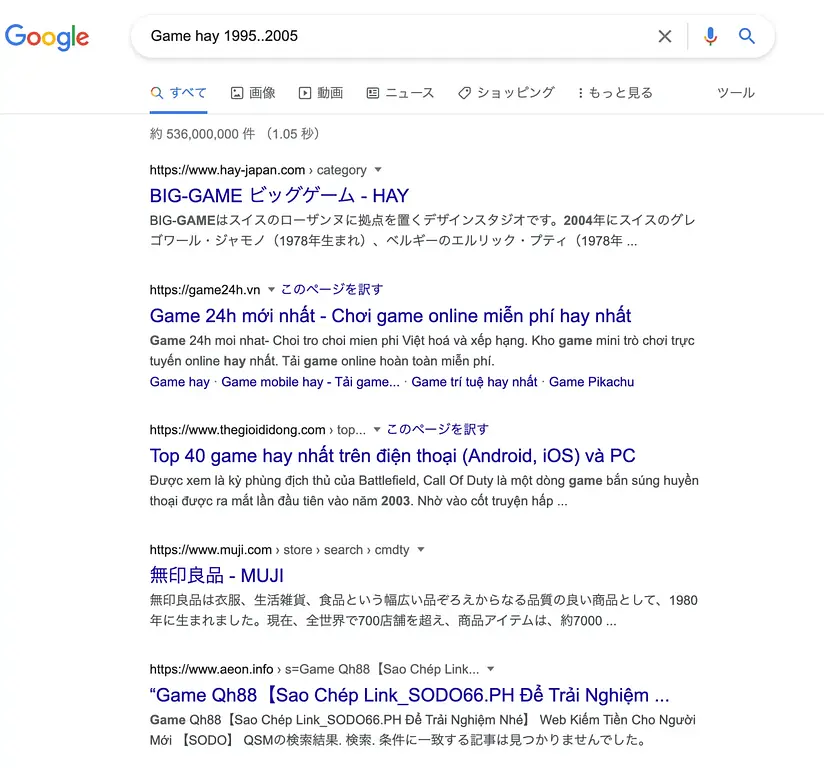824x768 pixels.
Task: Expand the muji.com result options arrow
Action: tap(420, 548)
